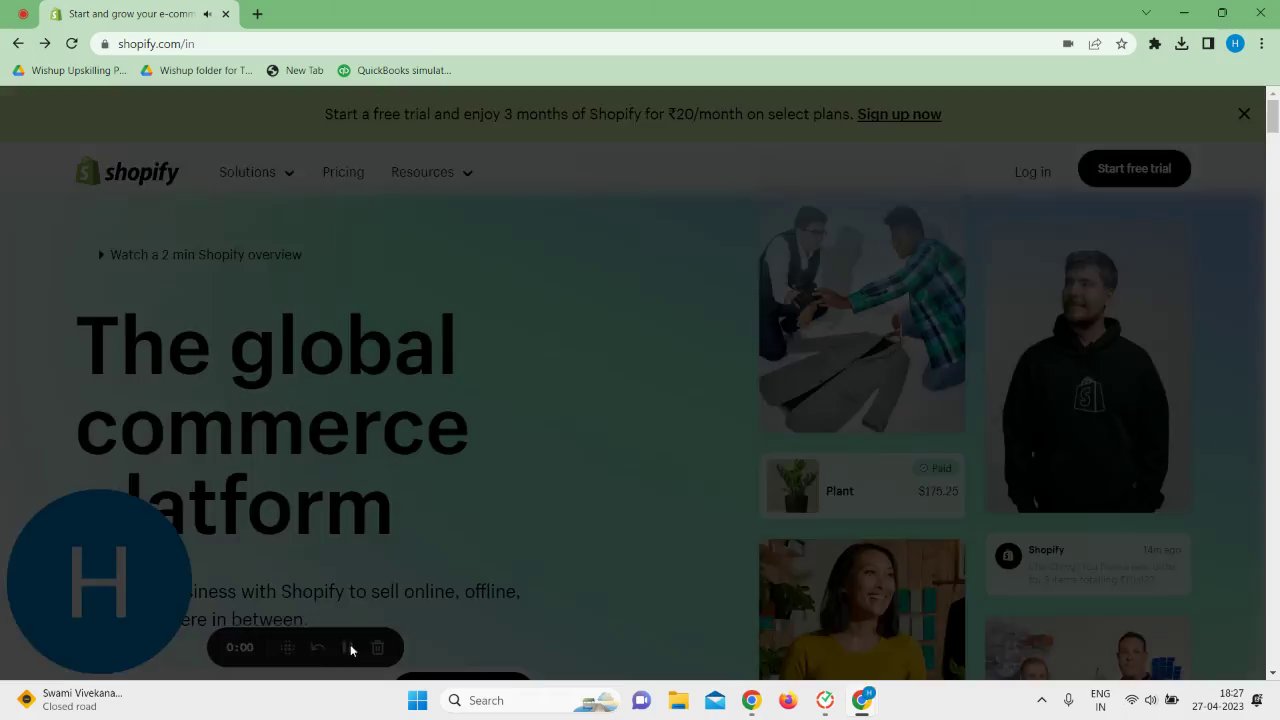
Task: Go forward in browser history
Action: click(x=45, y=44)
